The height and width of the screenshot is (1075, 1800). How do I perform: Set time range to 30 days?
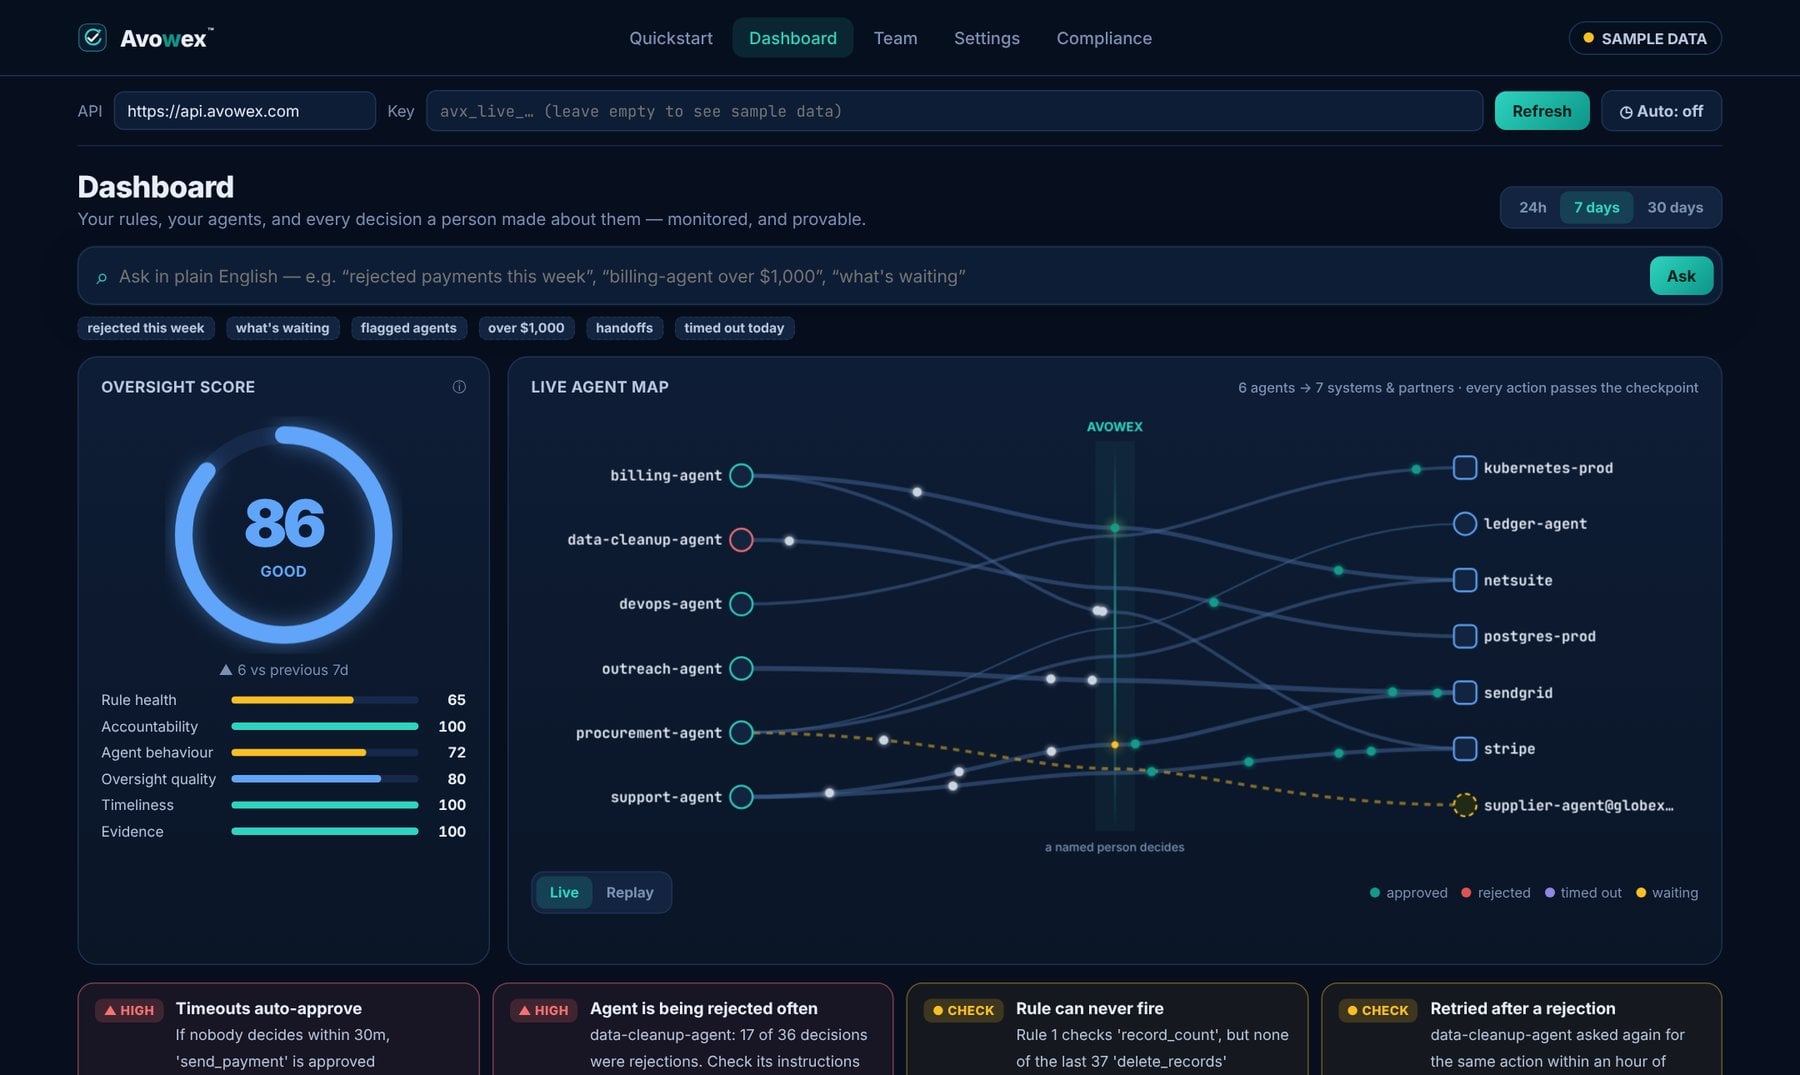click(x=1675, y=207)
